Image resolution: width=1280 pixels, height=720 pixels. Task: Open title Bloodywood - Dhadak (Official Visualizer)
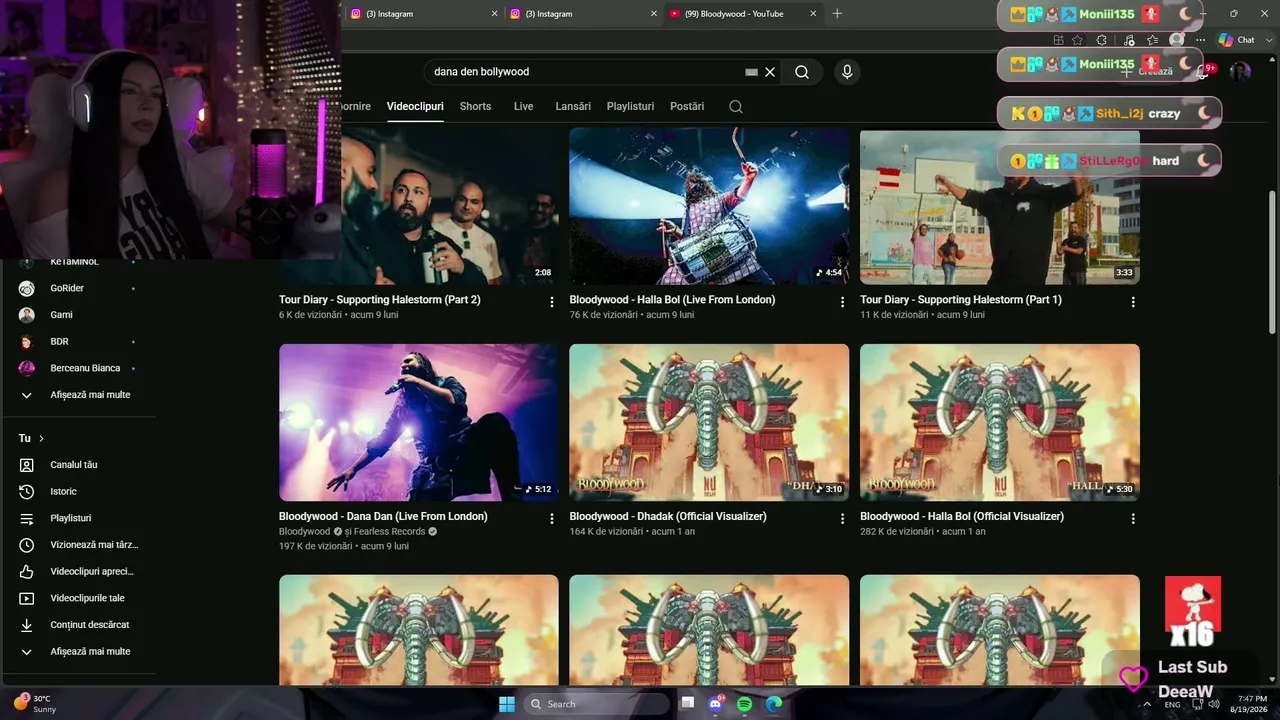[668, 517]
